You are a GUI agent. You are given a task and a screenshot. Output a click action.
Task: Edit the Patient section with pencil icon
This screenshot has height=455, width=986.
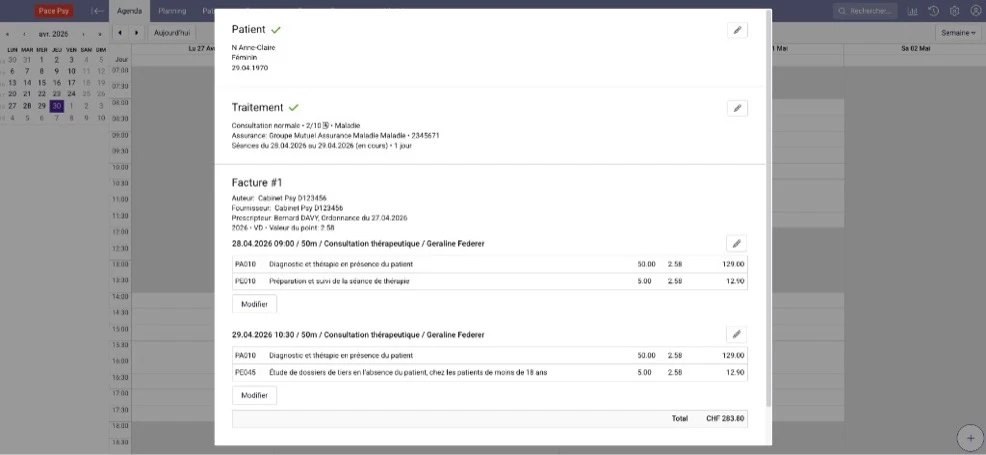point(737,30)
